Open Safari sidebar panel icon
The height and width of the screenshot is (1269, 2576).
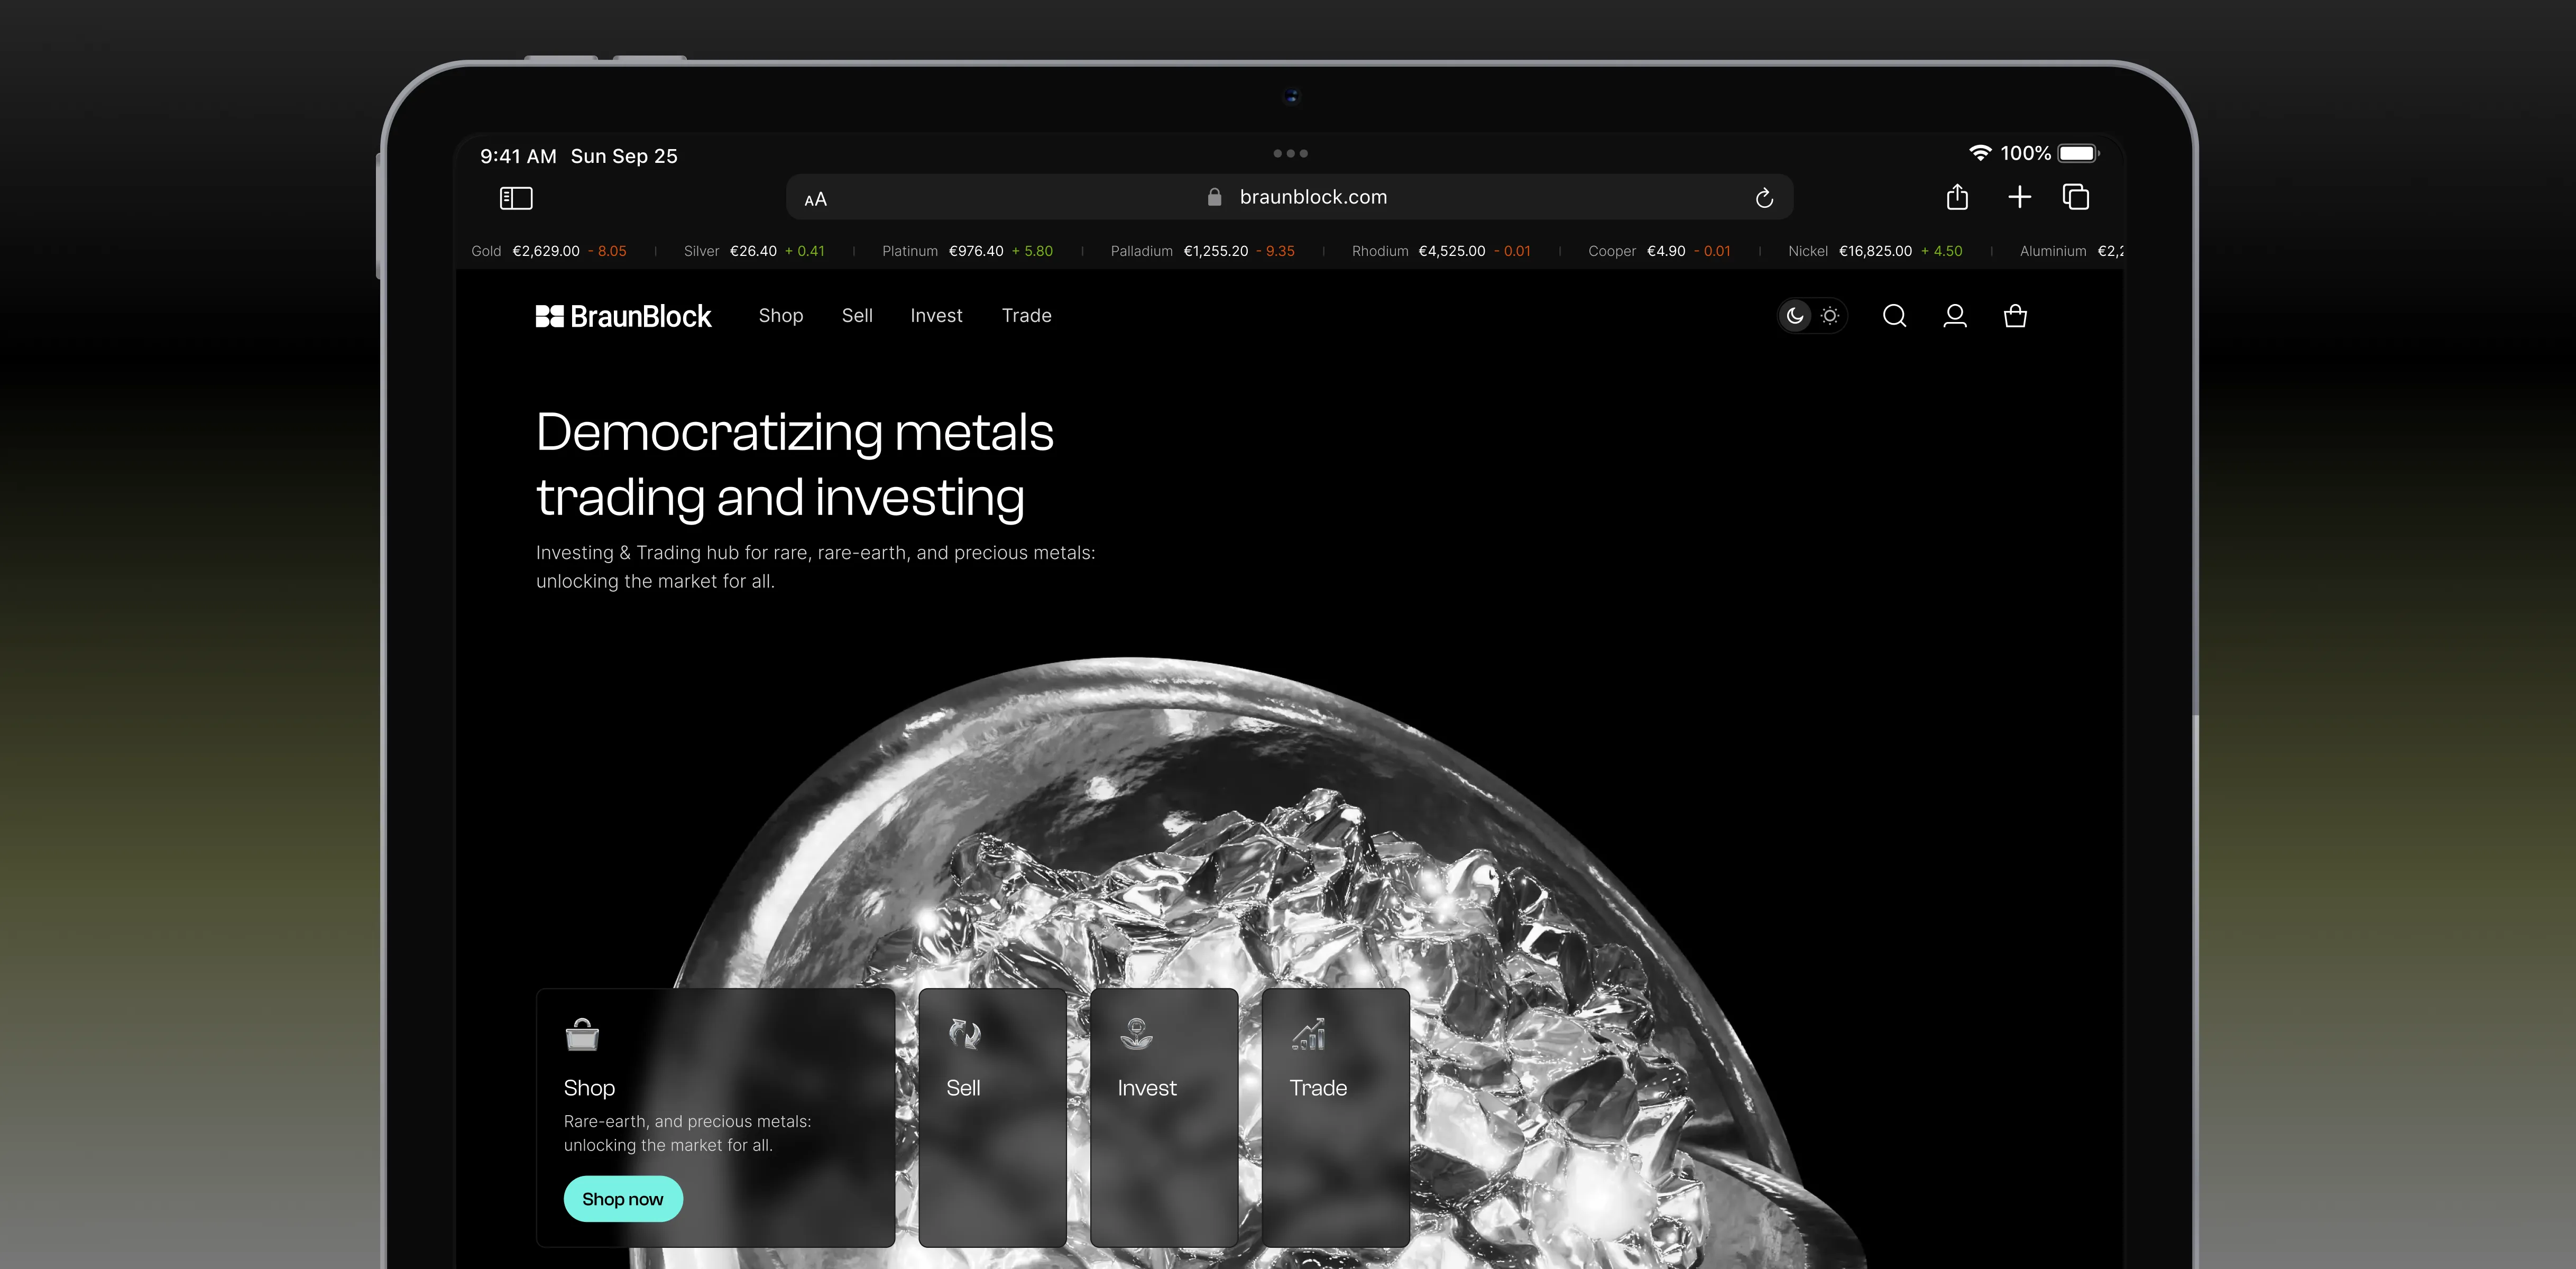[516, 198]
